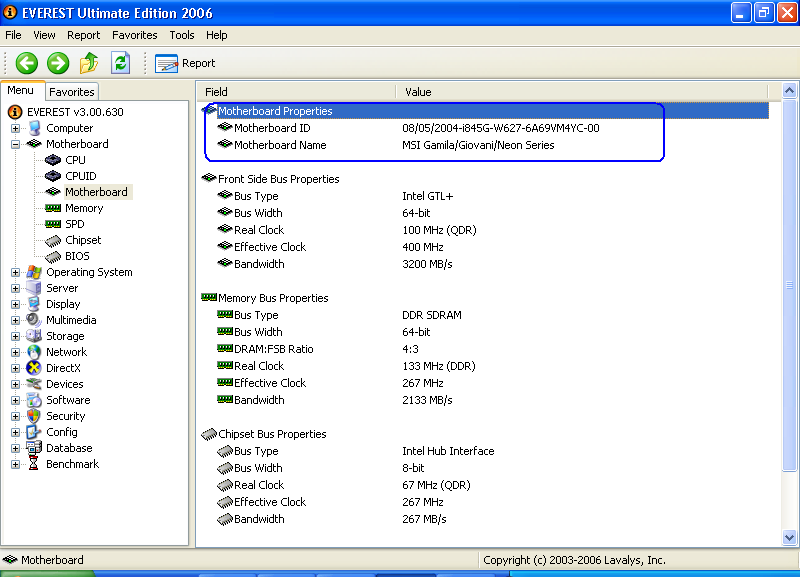Click the Devices icon in tree
This screenshot has width=800, height=577.
[34, 384]
